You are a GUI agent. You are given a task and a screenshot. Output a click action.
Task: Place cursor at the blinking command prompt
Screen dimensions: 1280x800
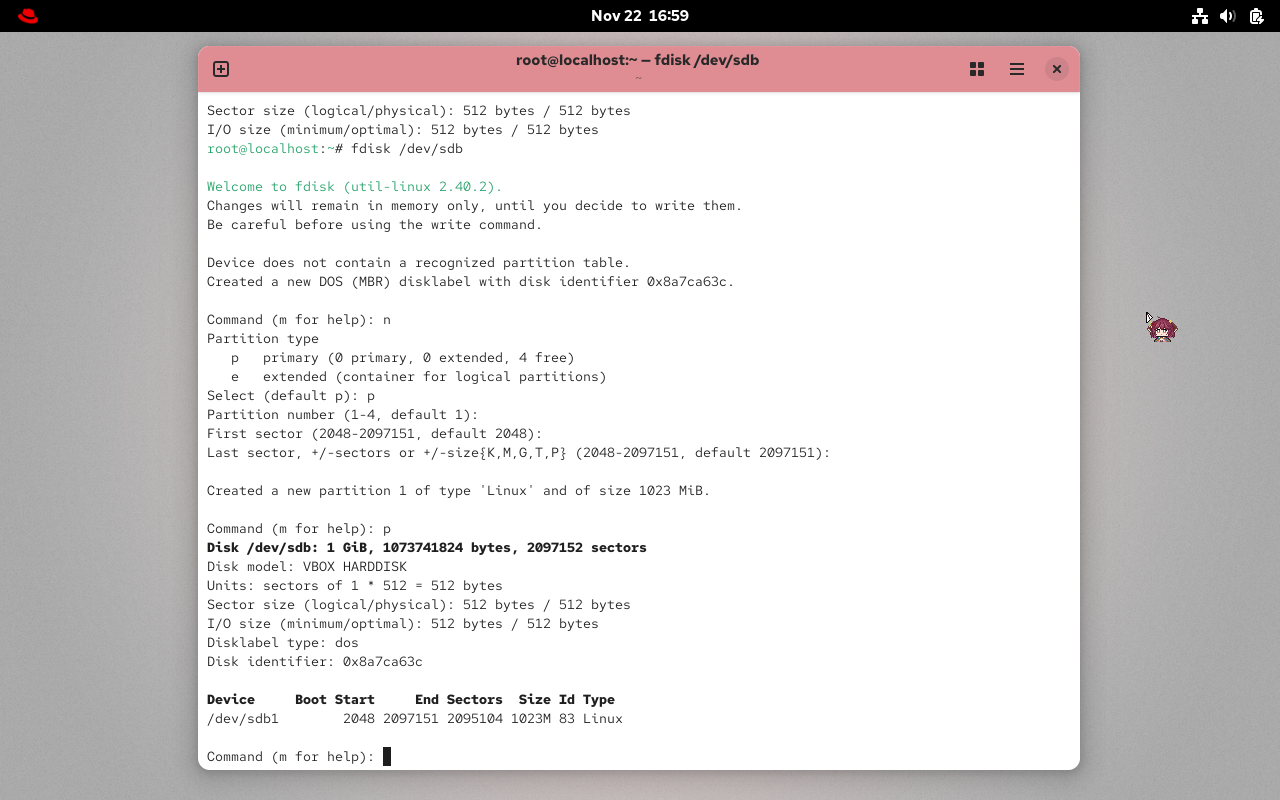pyautogui.click(x=385, y=756)
